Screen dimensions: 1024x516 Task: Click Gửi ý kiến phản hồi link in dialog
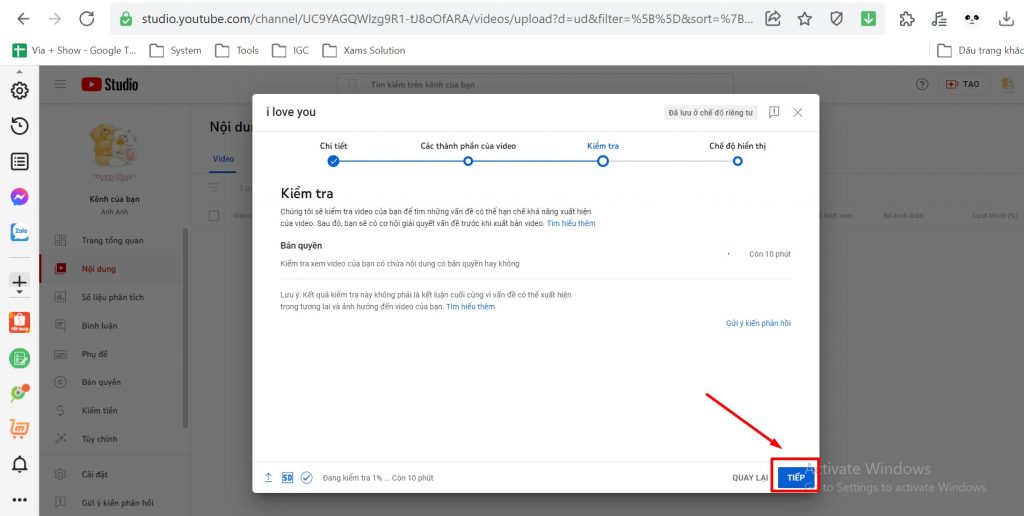coord(758,323)
